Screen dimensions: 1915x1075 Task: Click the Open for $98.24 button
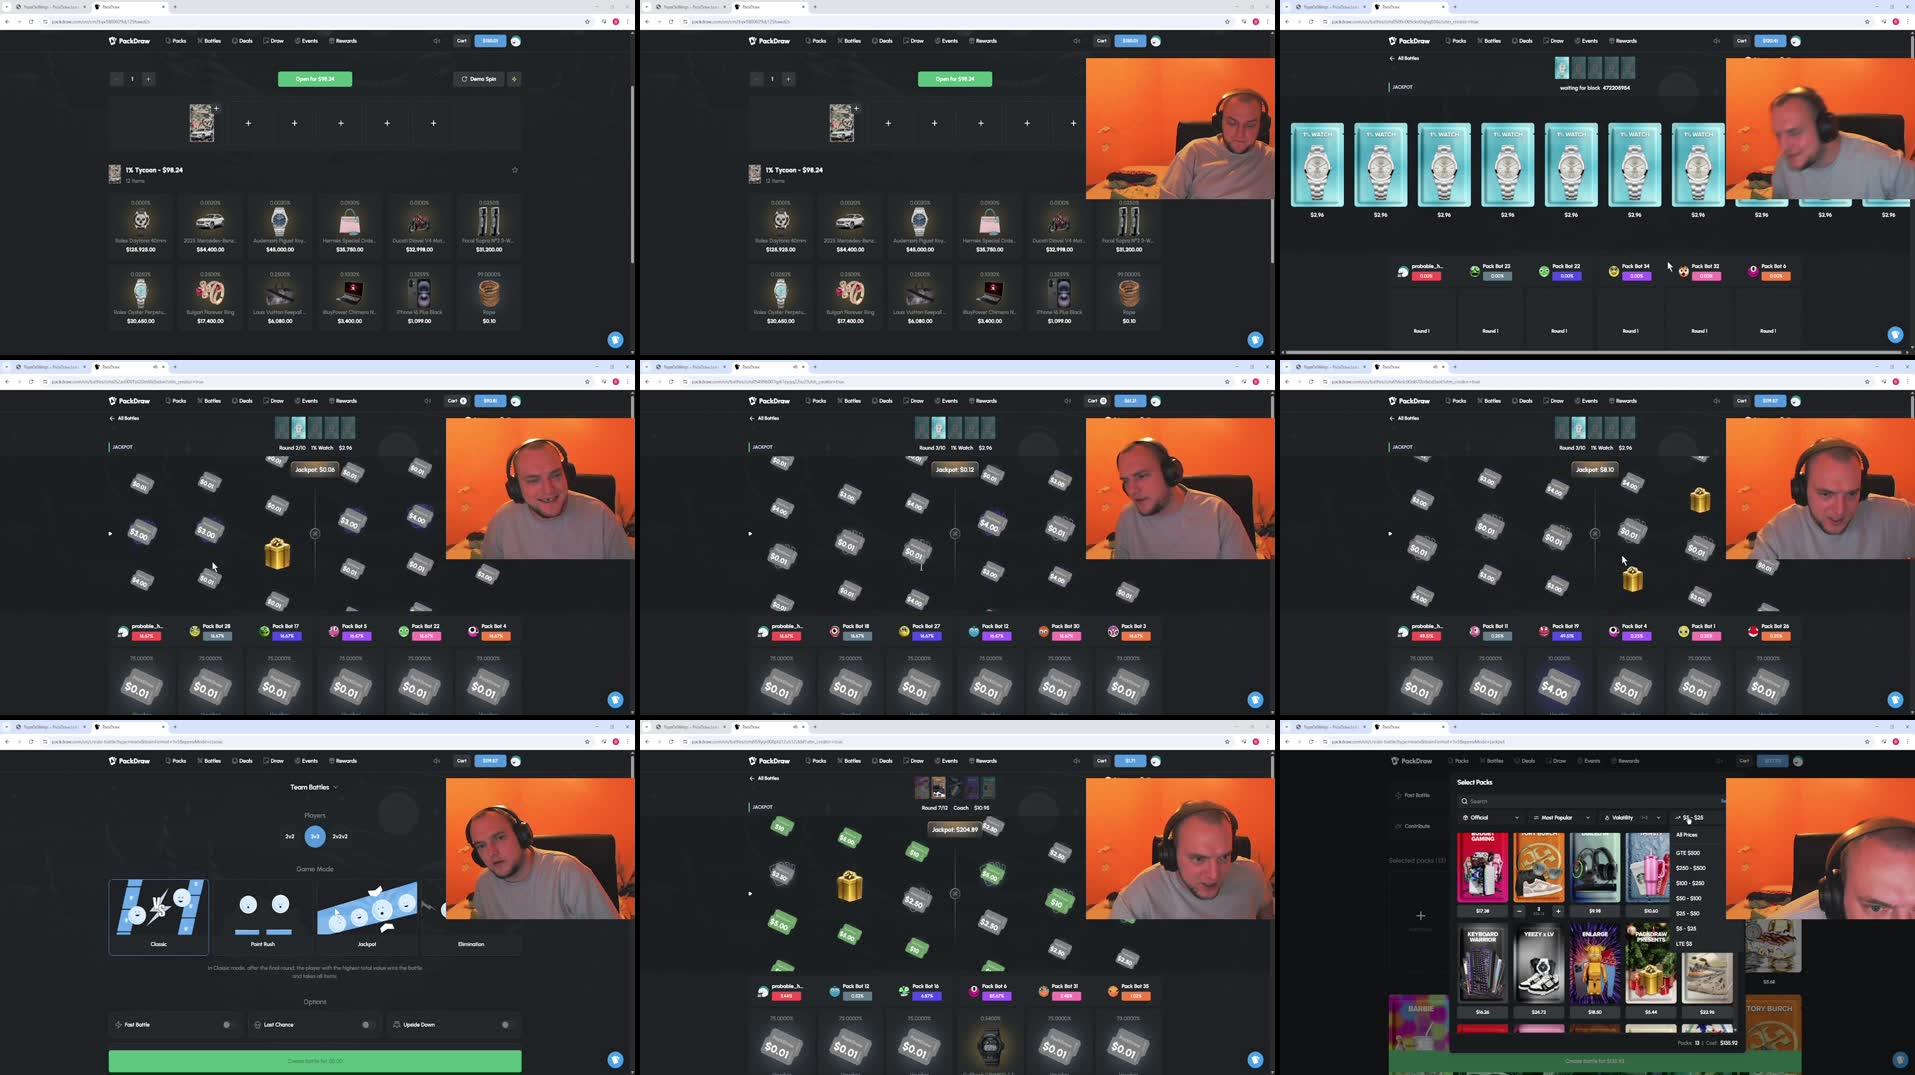pyautogui.click(x=314, y=78)
